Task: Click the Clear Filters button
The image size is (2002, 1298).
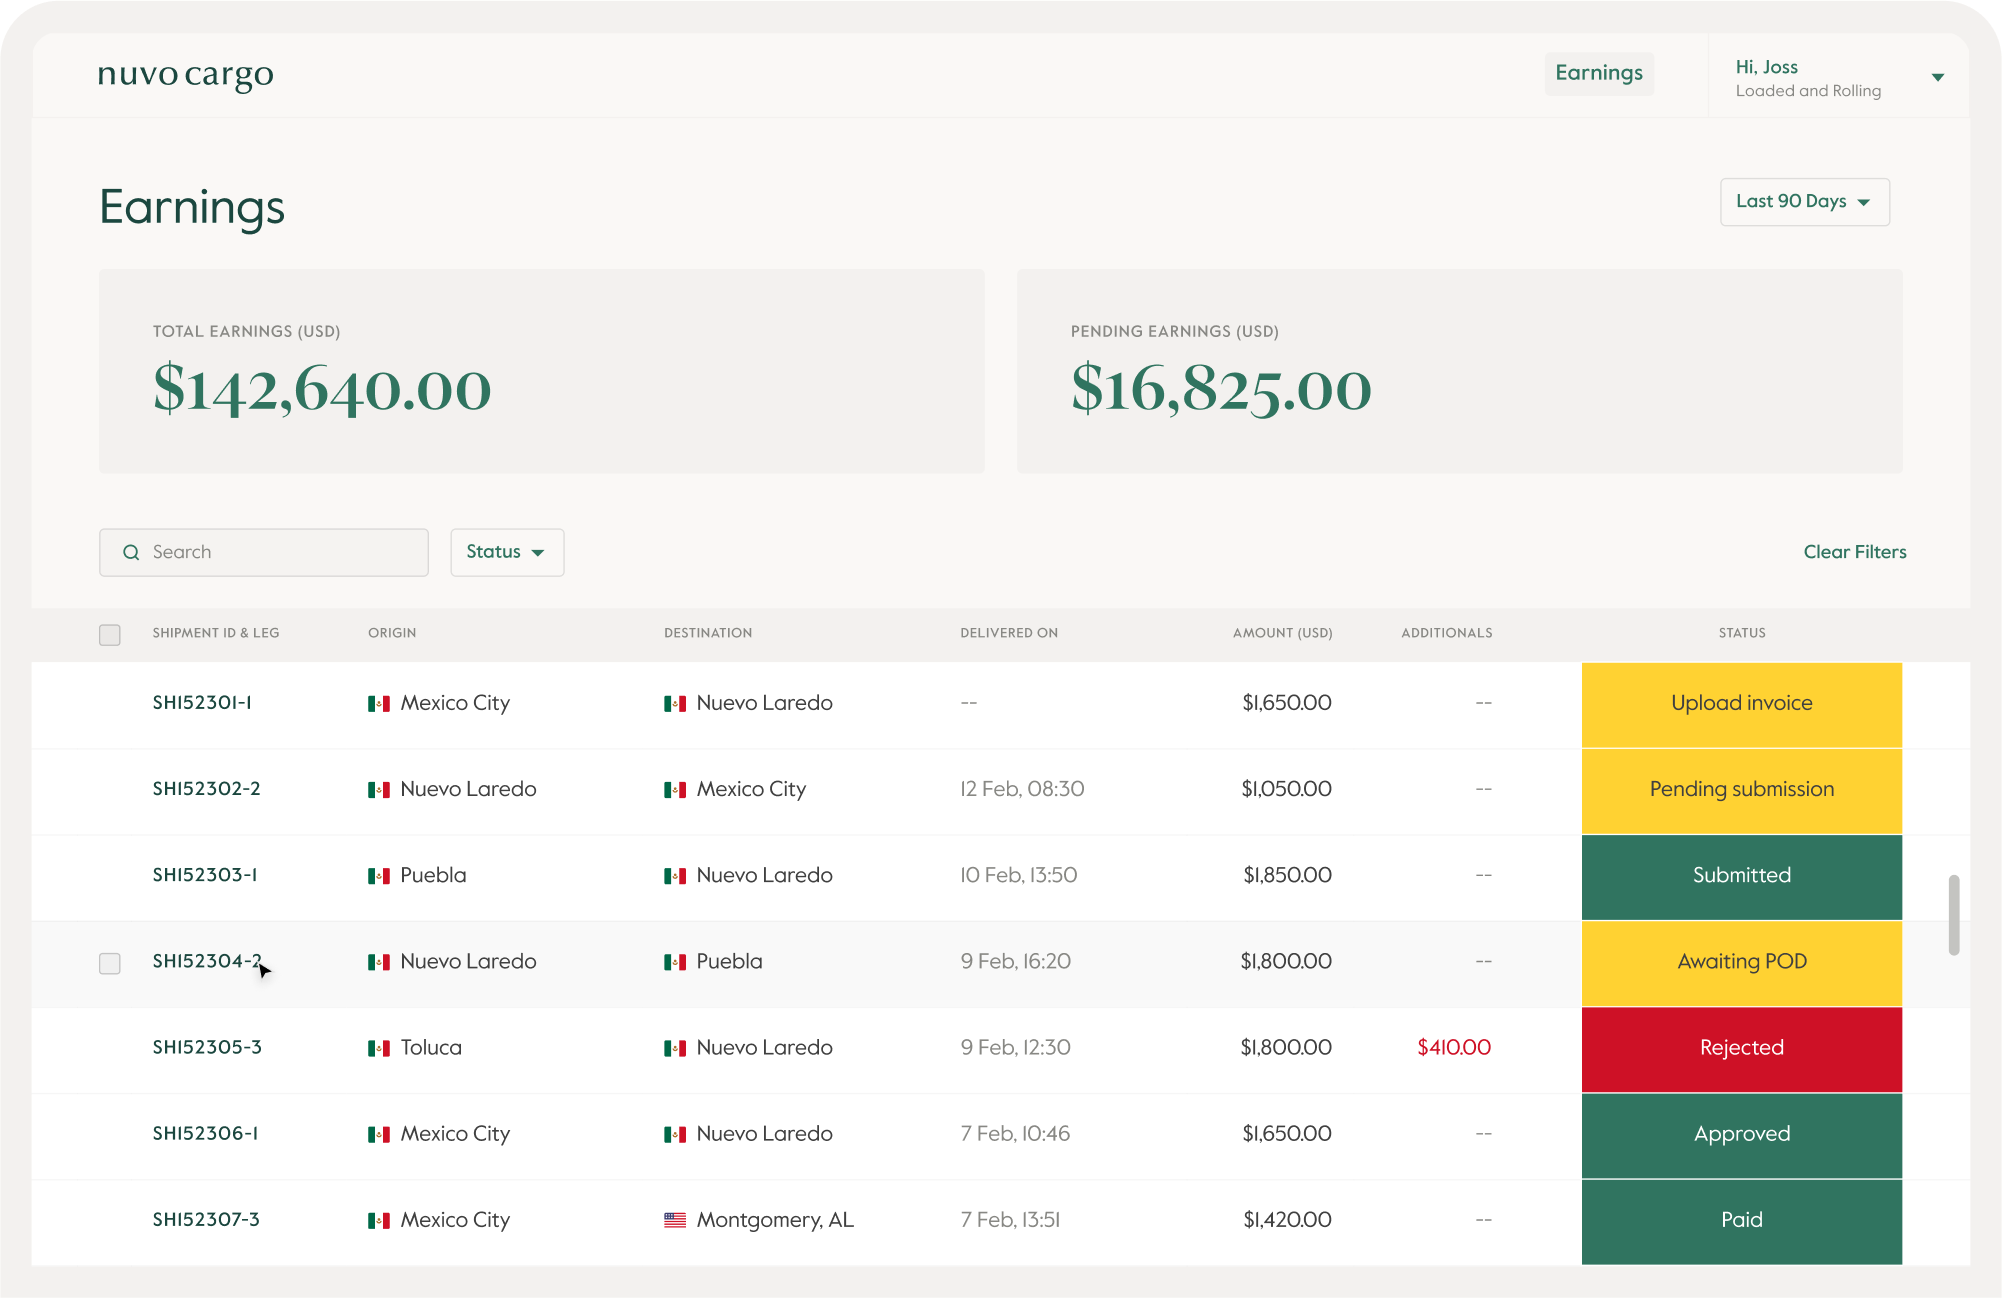Action: coord(1853,553)
